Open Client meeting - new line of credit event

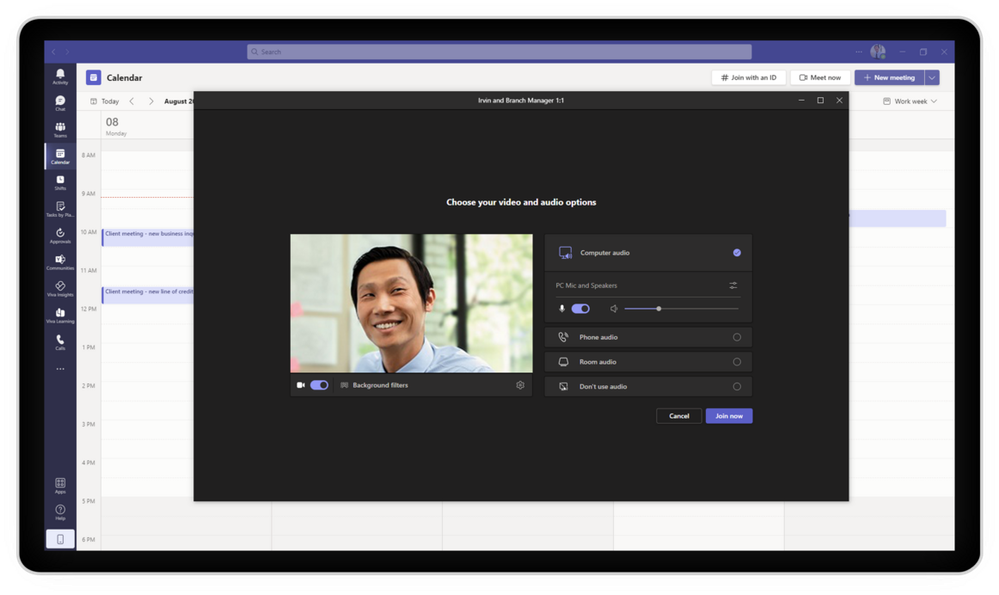tap(148, 295)
